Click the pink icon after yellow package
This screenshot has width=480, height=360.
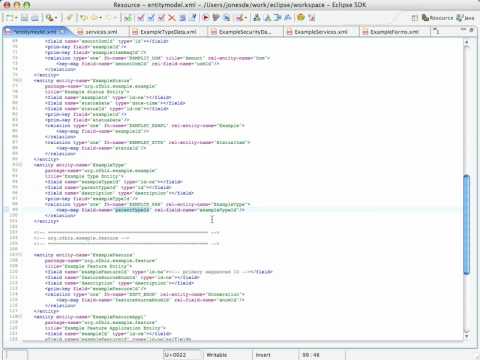coord(312,18)
